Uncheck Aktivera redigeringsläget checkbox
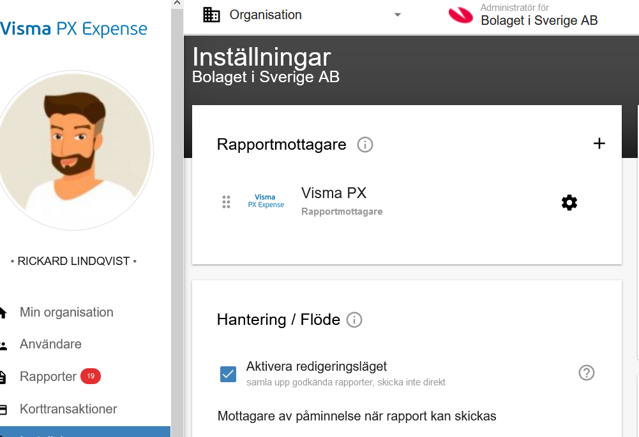Viewport: 639px width, 437px height. 228,373
